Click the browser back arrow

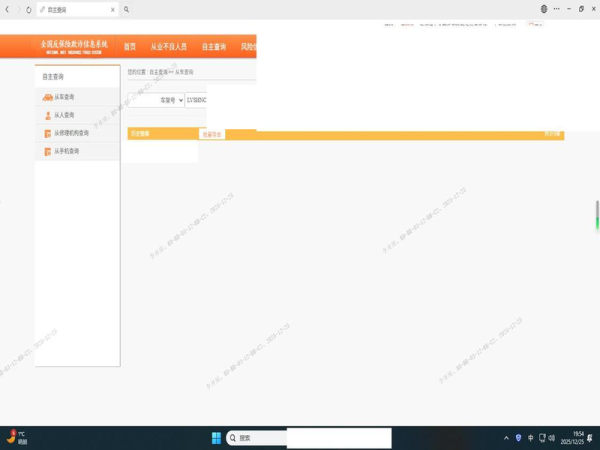click(x=8, y=10)
